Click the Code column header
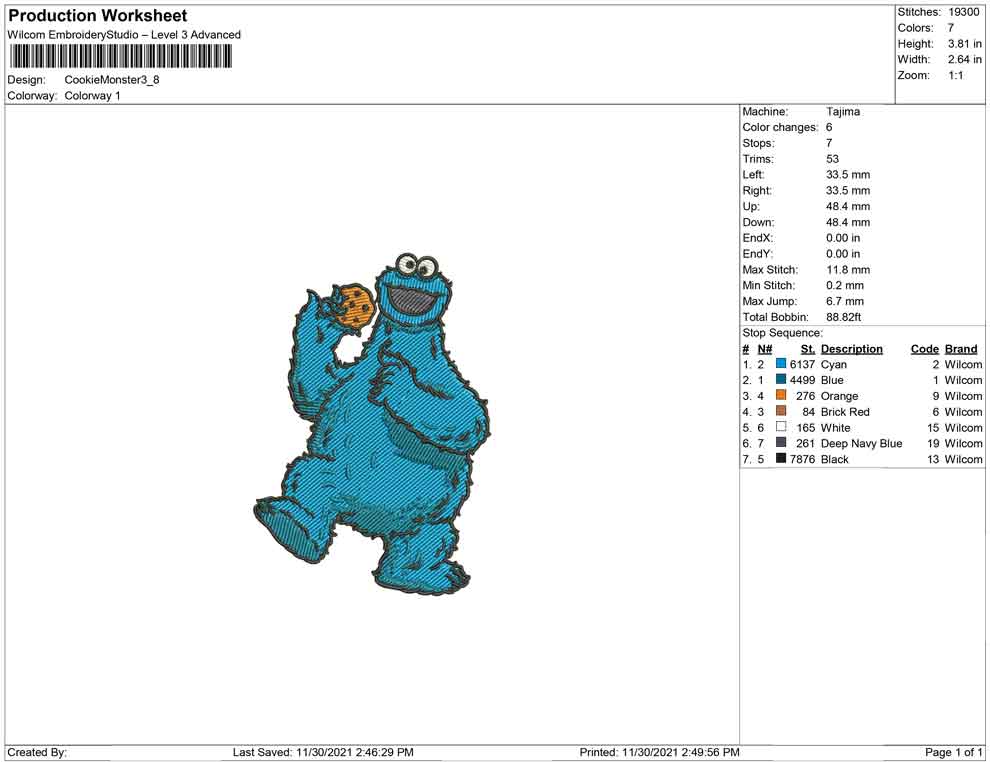The width and height of the screenshot is (990, 762). point(925,348)
